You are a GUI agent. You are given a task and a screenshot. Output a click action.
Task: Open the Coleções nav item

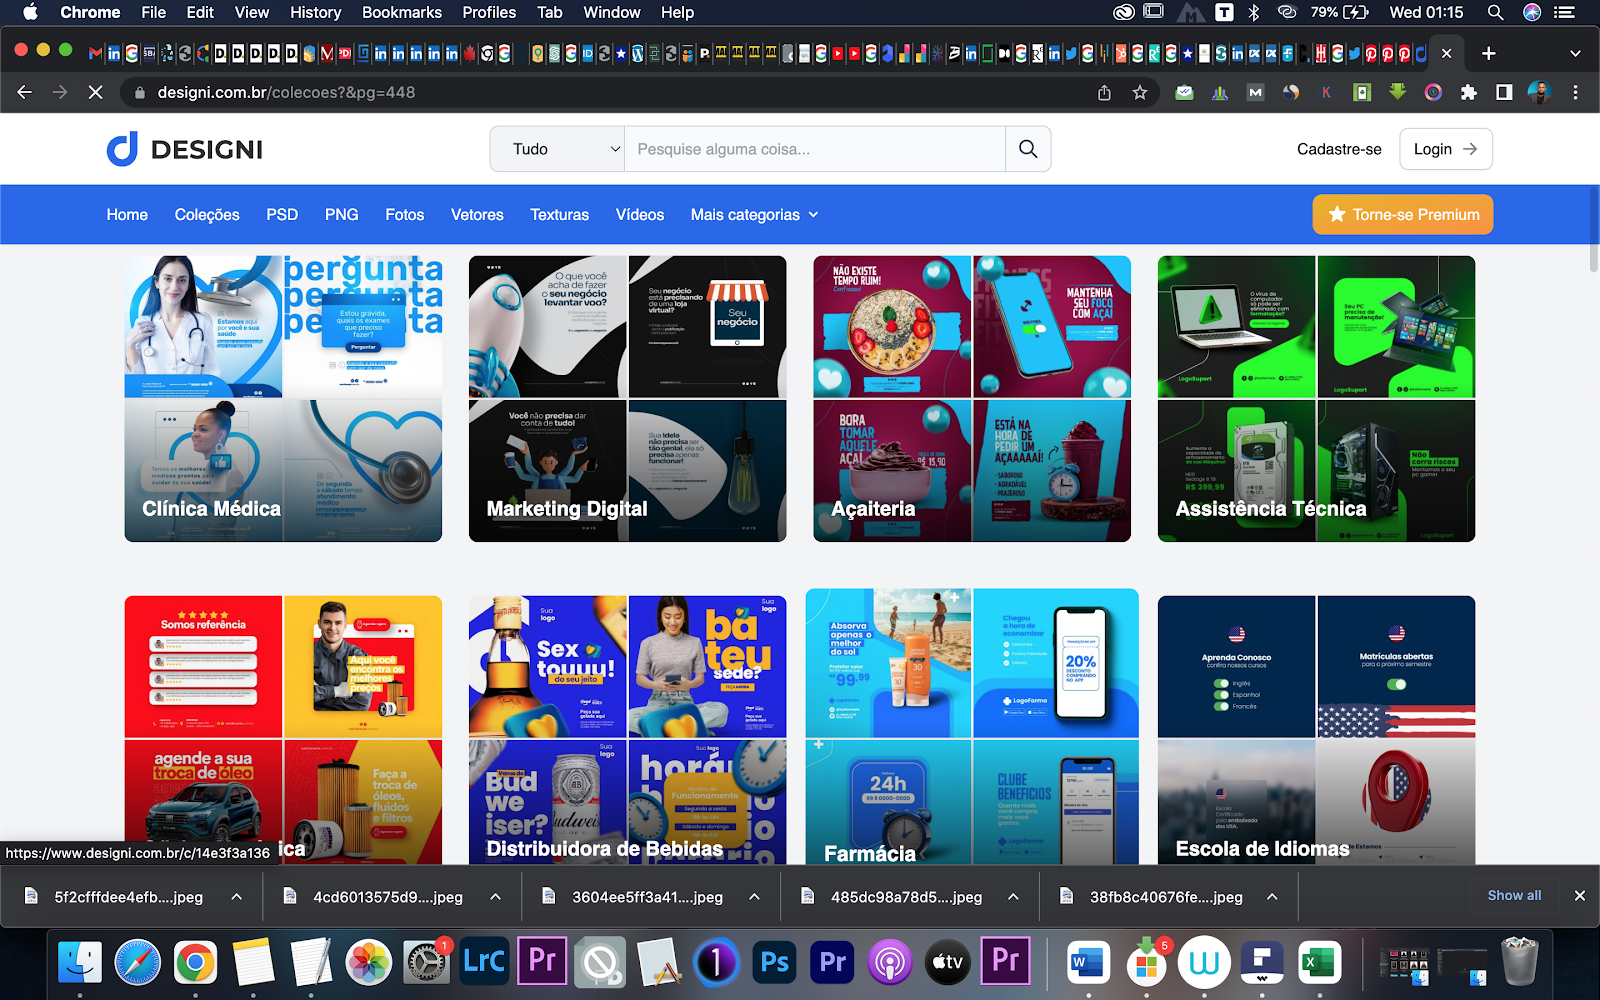pyautogui.click(x=207, y=214)
